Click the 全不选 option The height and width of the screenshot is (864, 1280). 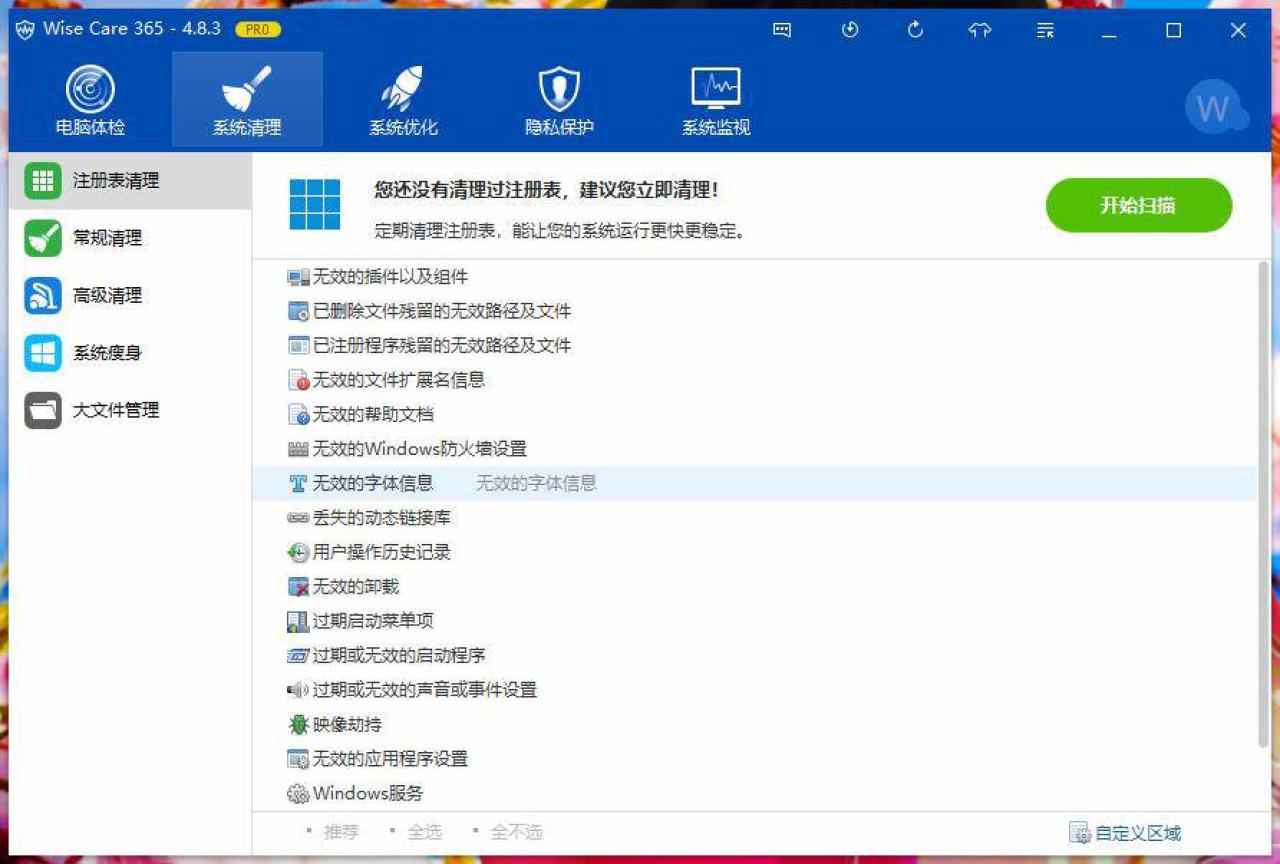[516, 832]
